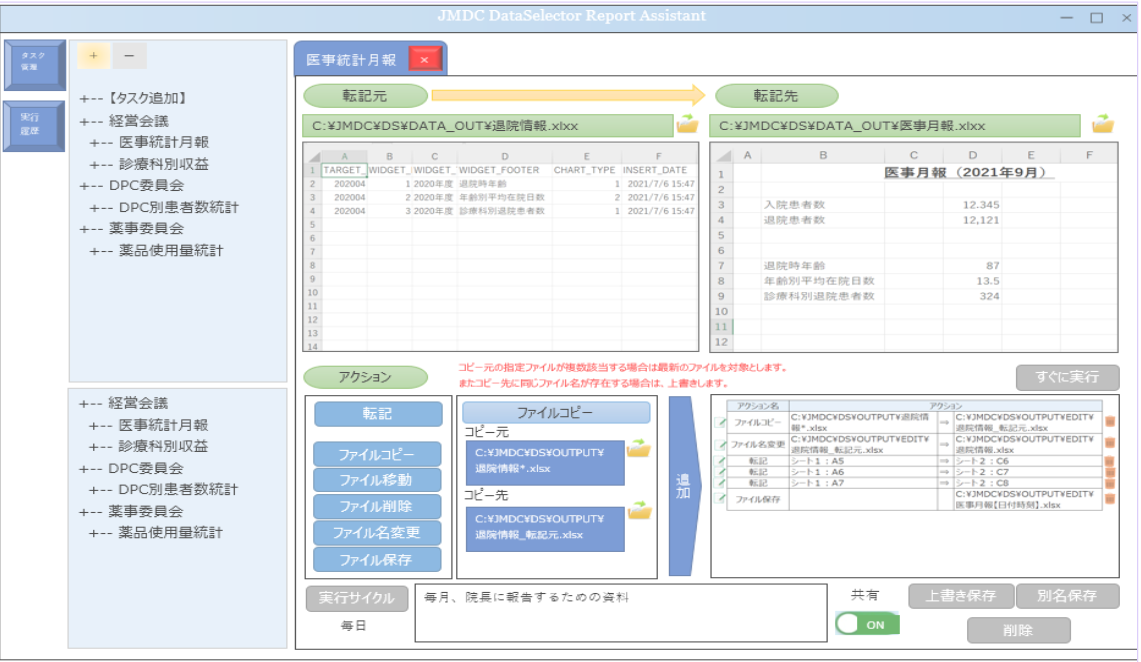
Task: Select 薬品使用量統計 in the upper task tree
Action: coord(156,250)
